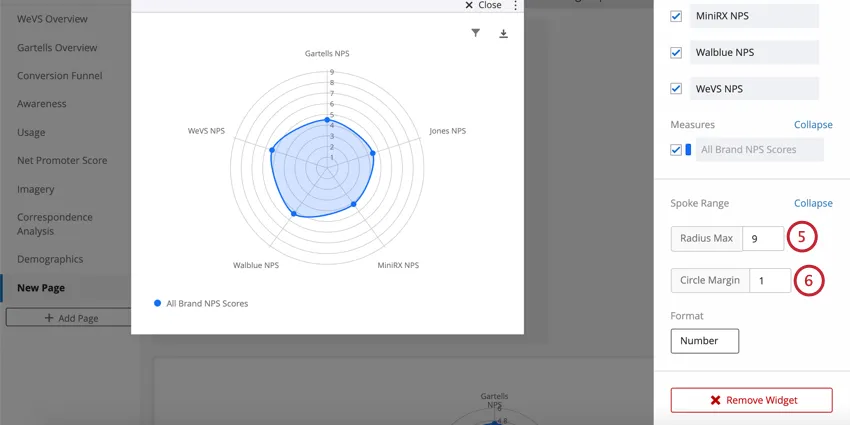
Task: Collapse the Measures section
Action: point(813,125)
